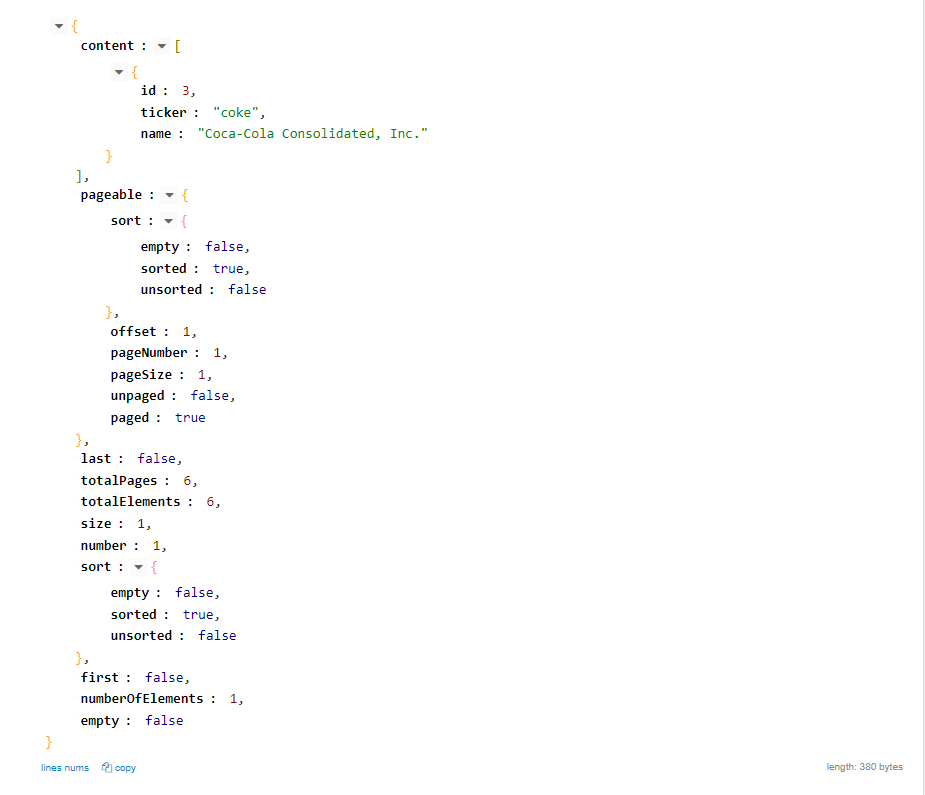This screenshot has width=925, height=795.
Task: Collapse the pageable object arrow
Action: click(169, 195)
